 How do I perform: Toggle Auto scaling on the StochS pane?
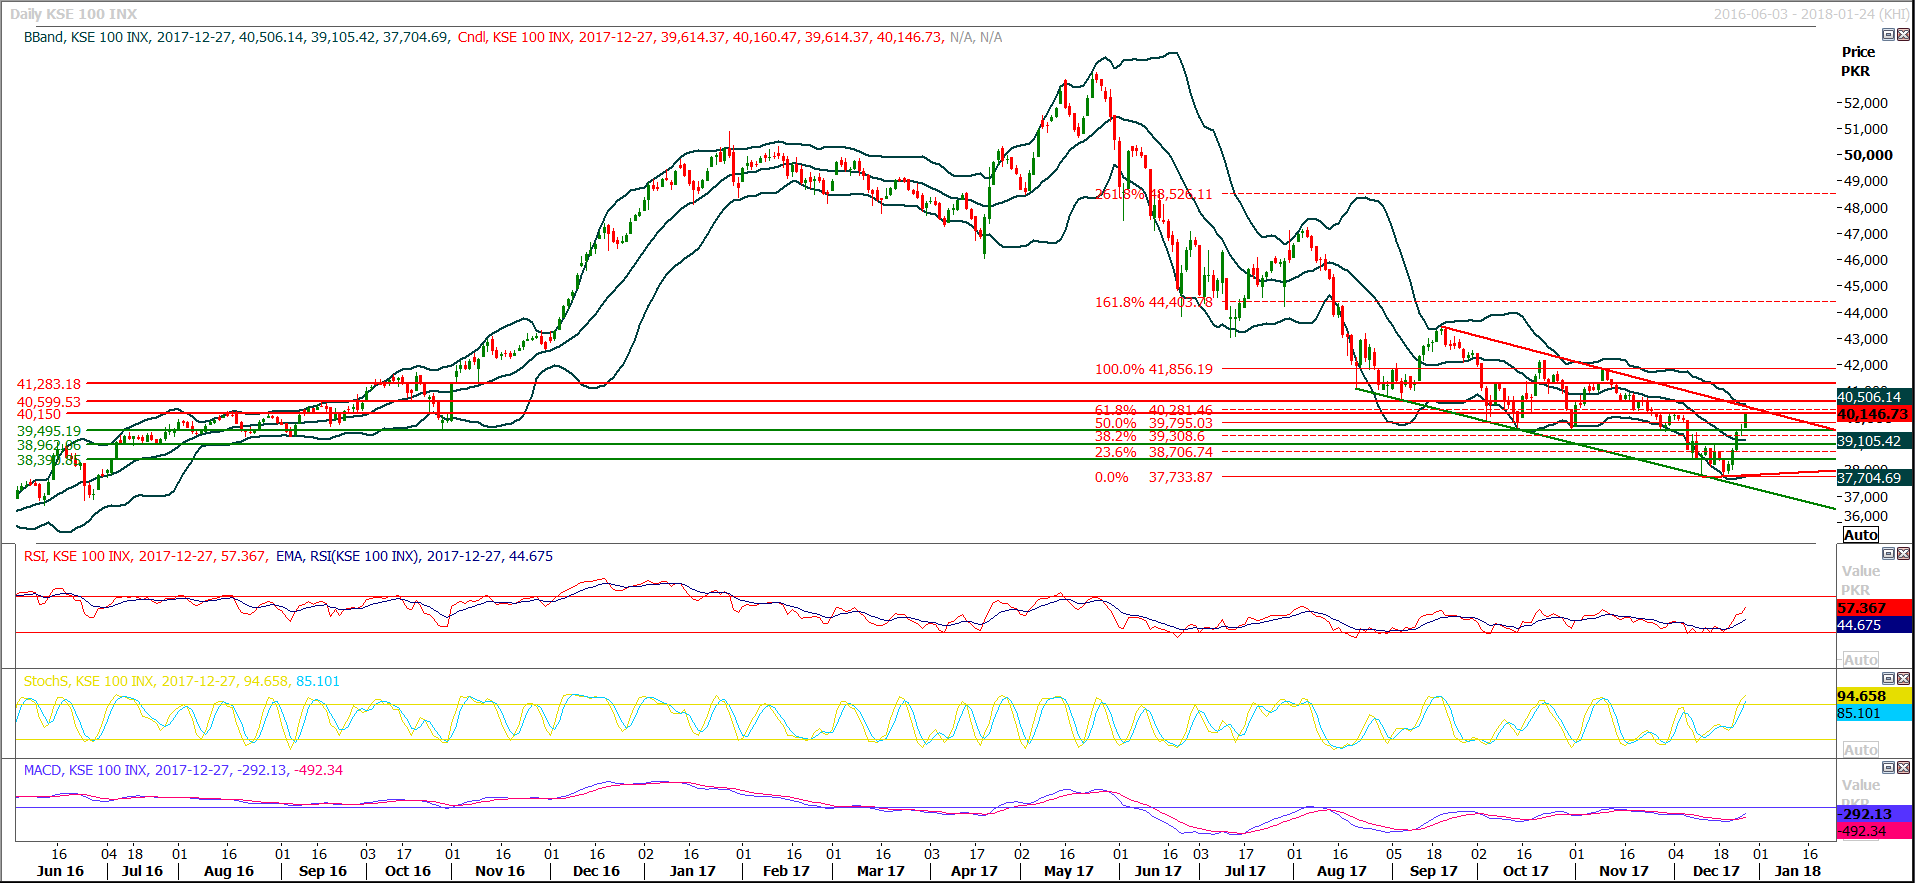click(1860, 750)
